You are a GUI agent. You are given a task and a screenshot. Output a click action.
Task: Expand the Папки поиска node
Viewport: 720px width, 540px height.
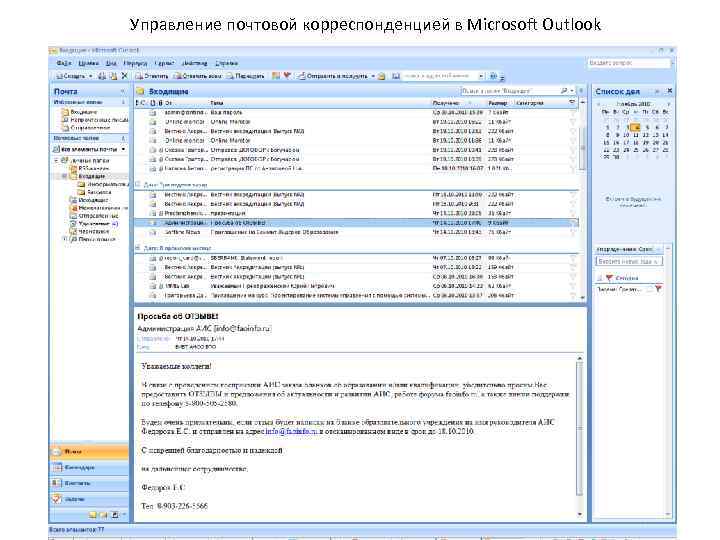coord(65,239)
